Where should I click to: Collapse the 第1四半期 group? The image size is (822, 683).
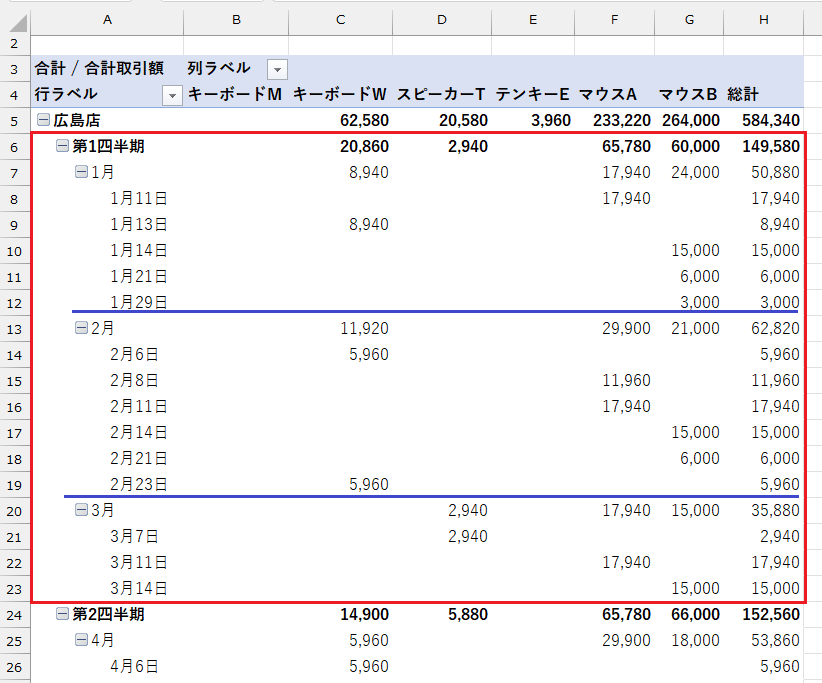62,147
